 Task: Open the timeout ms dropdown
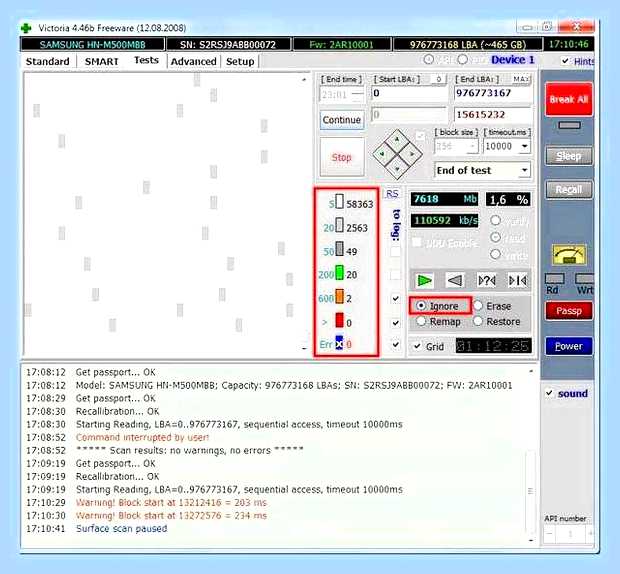(x=524, y=146)
